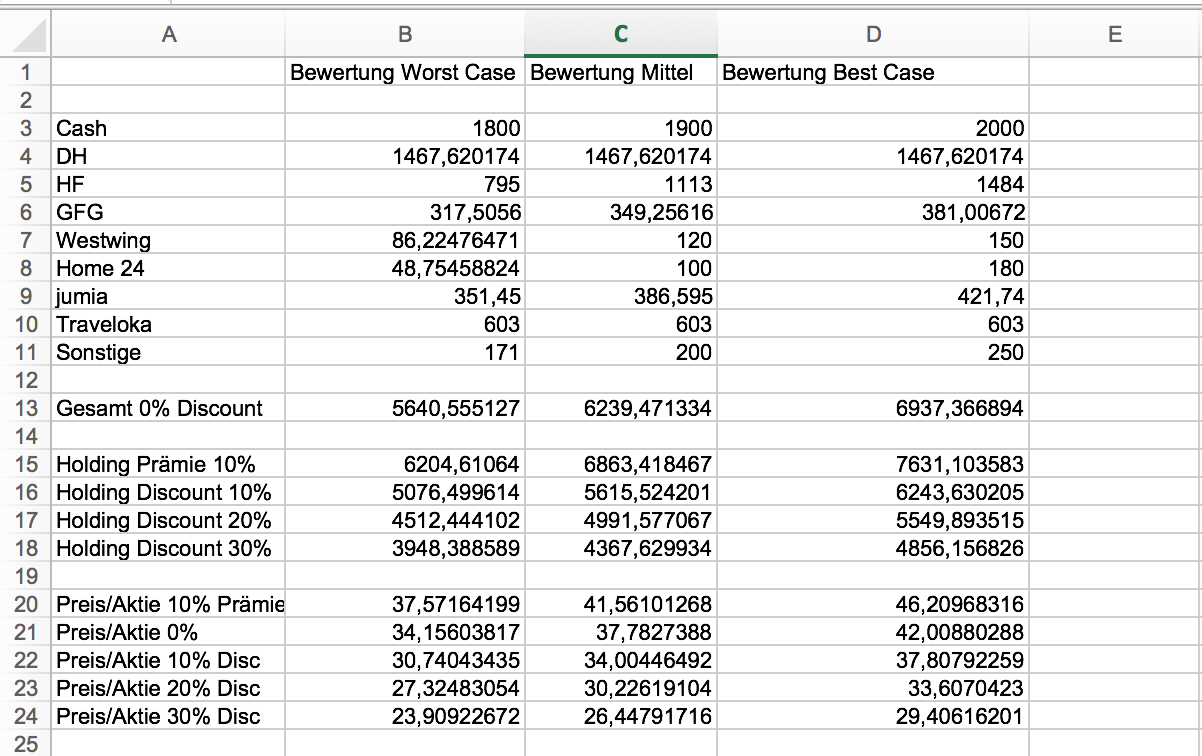Select column D header

pos(873,35)
